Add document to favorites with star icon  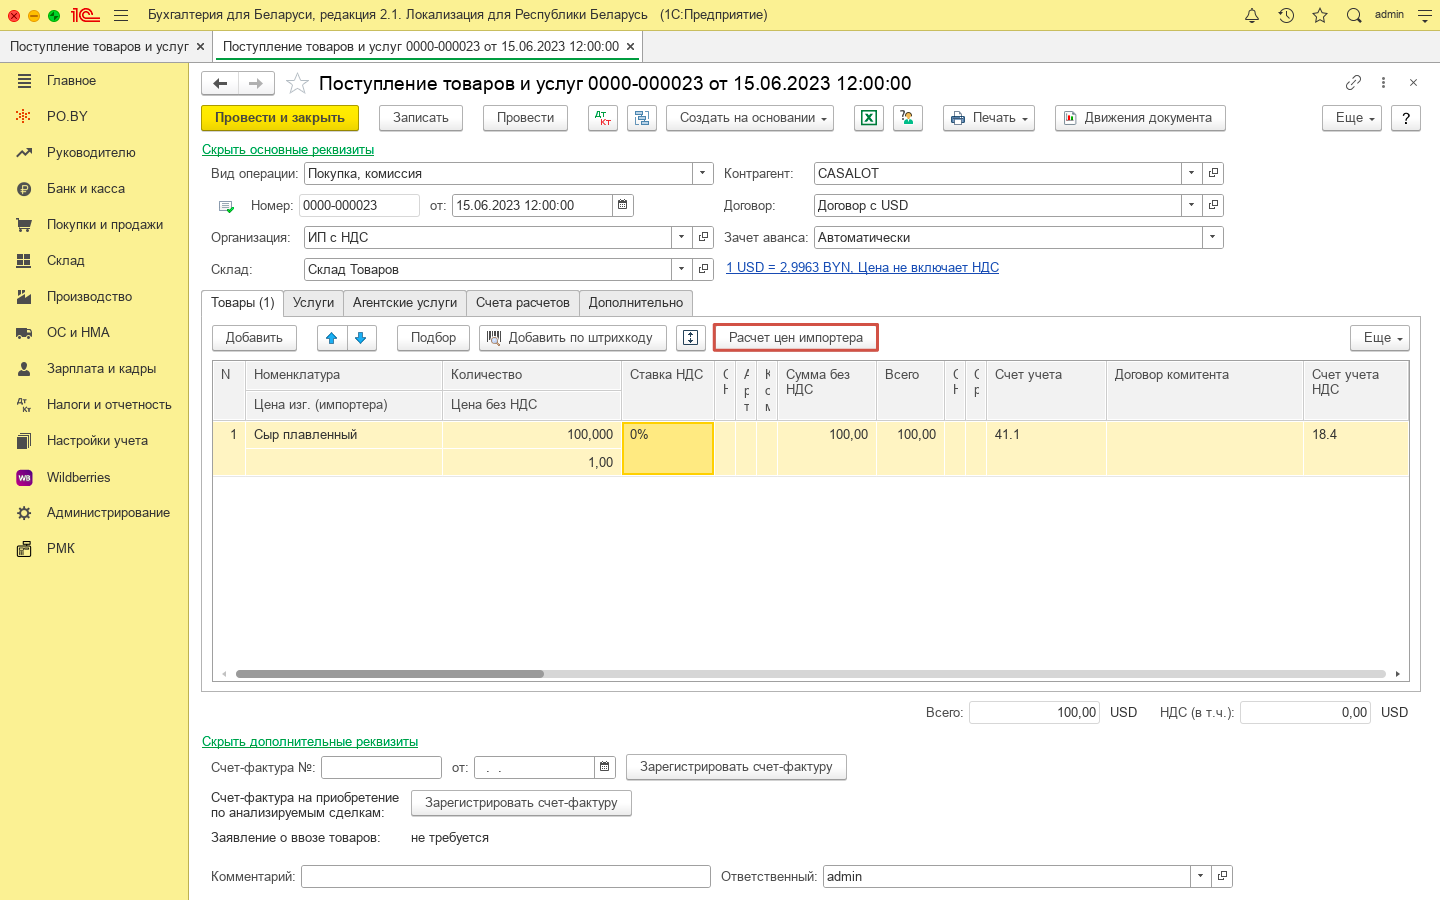point(297,84)
